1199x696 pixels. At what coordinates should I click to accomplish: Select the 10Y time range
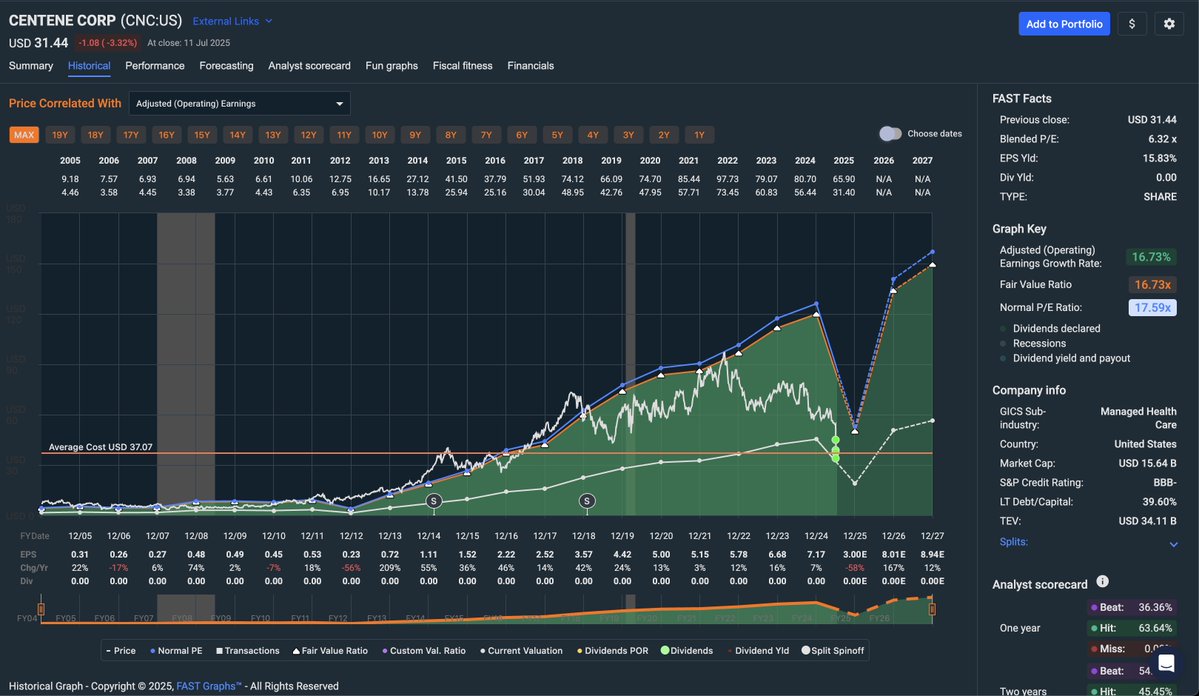pos(379,135)
